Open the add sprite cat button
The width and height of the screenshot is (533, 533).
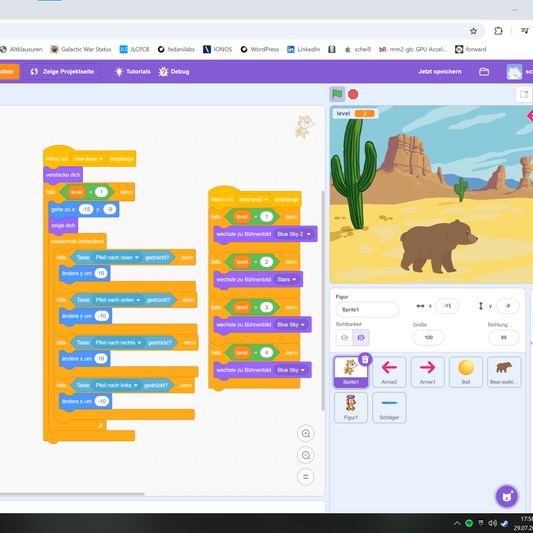coord(506,496)
